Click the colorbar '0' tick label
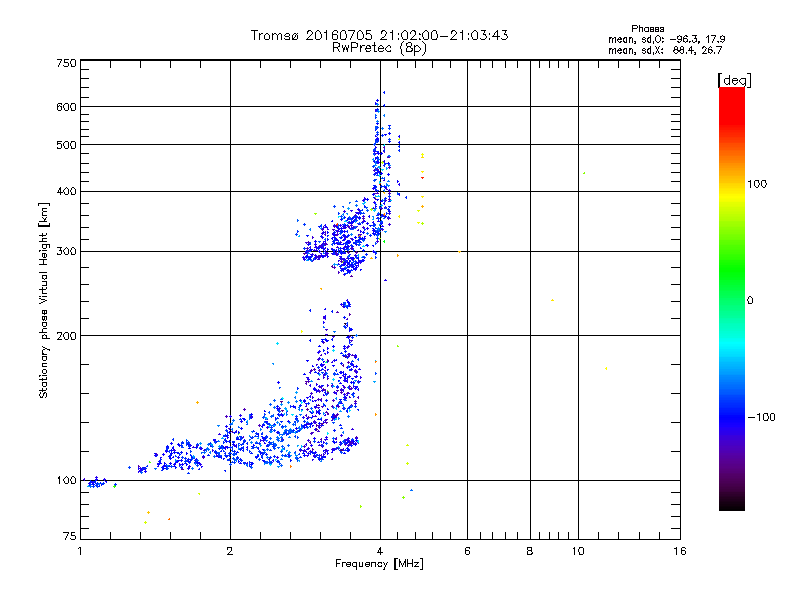Screen dimensions: 800x600 [x=749, y=301]
